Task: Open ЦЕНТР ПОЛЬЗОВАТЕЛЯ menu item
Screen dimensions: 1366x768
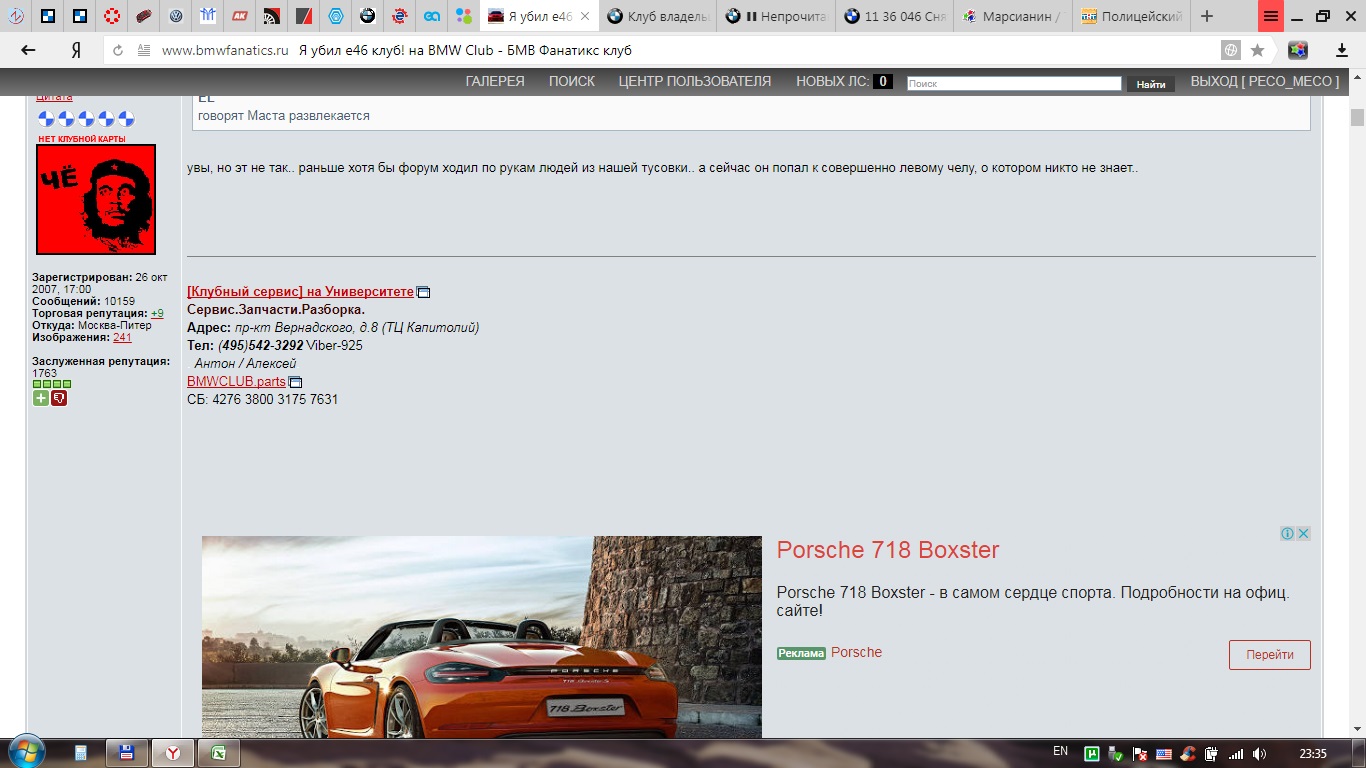Action: (694, 82)
